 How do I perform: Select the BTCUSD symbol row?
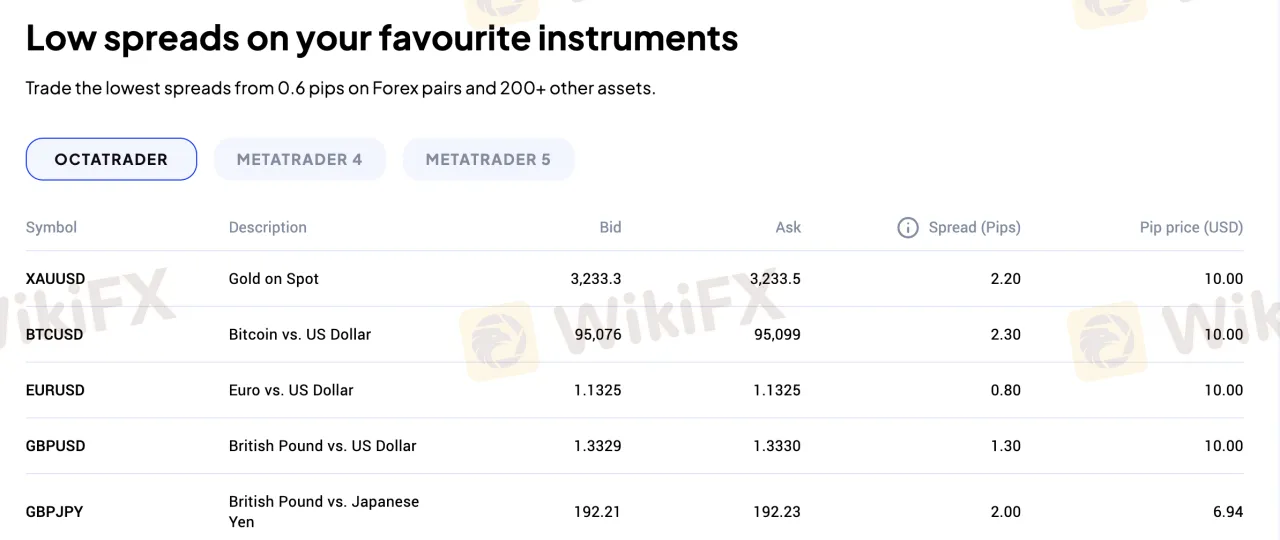[635, 335]
